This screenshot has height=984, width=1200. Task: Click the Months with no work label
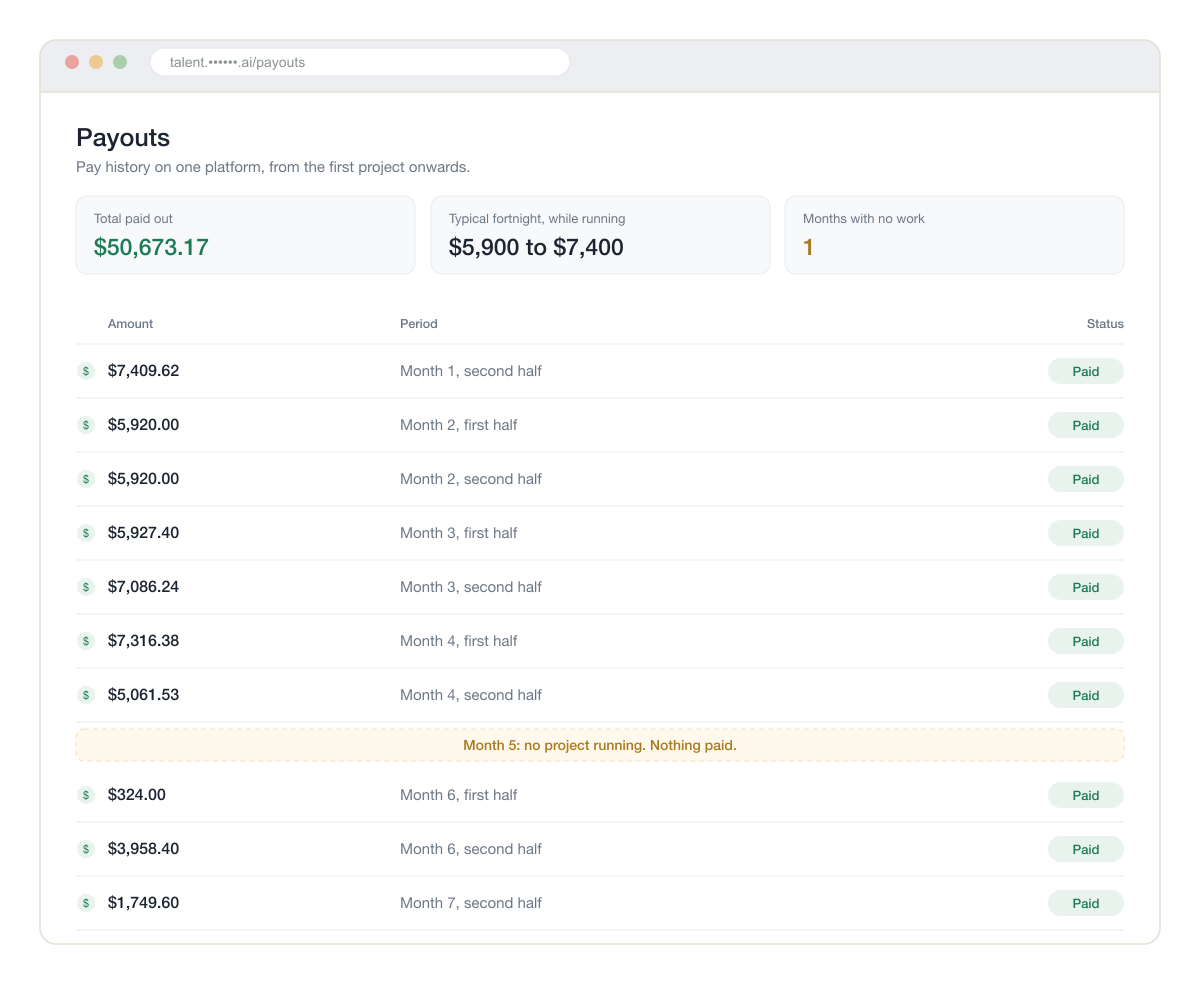(x=864, y=219)
